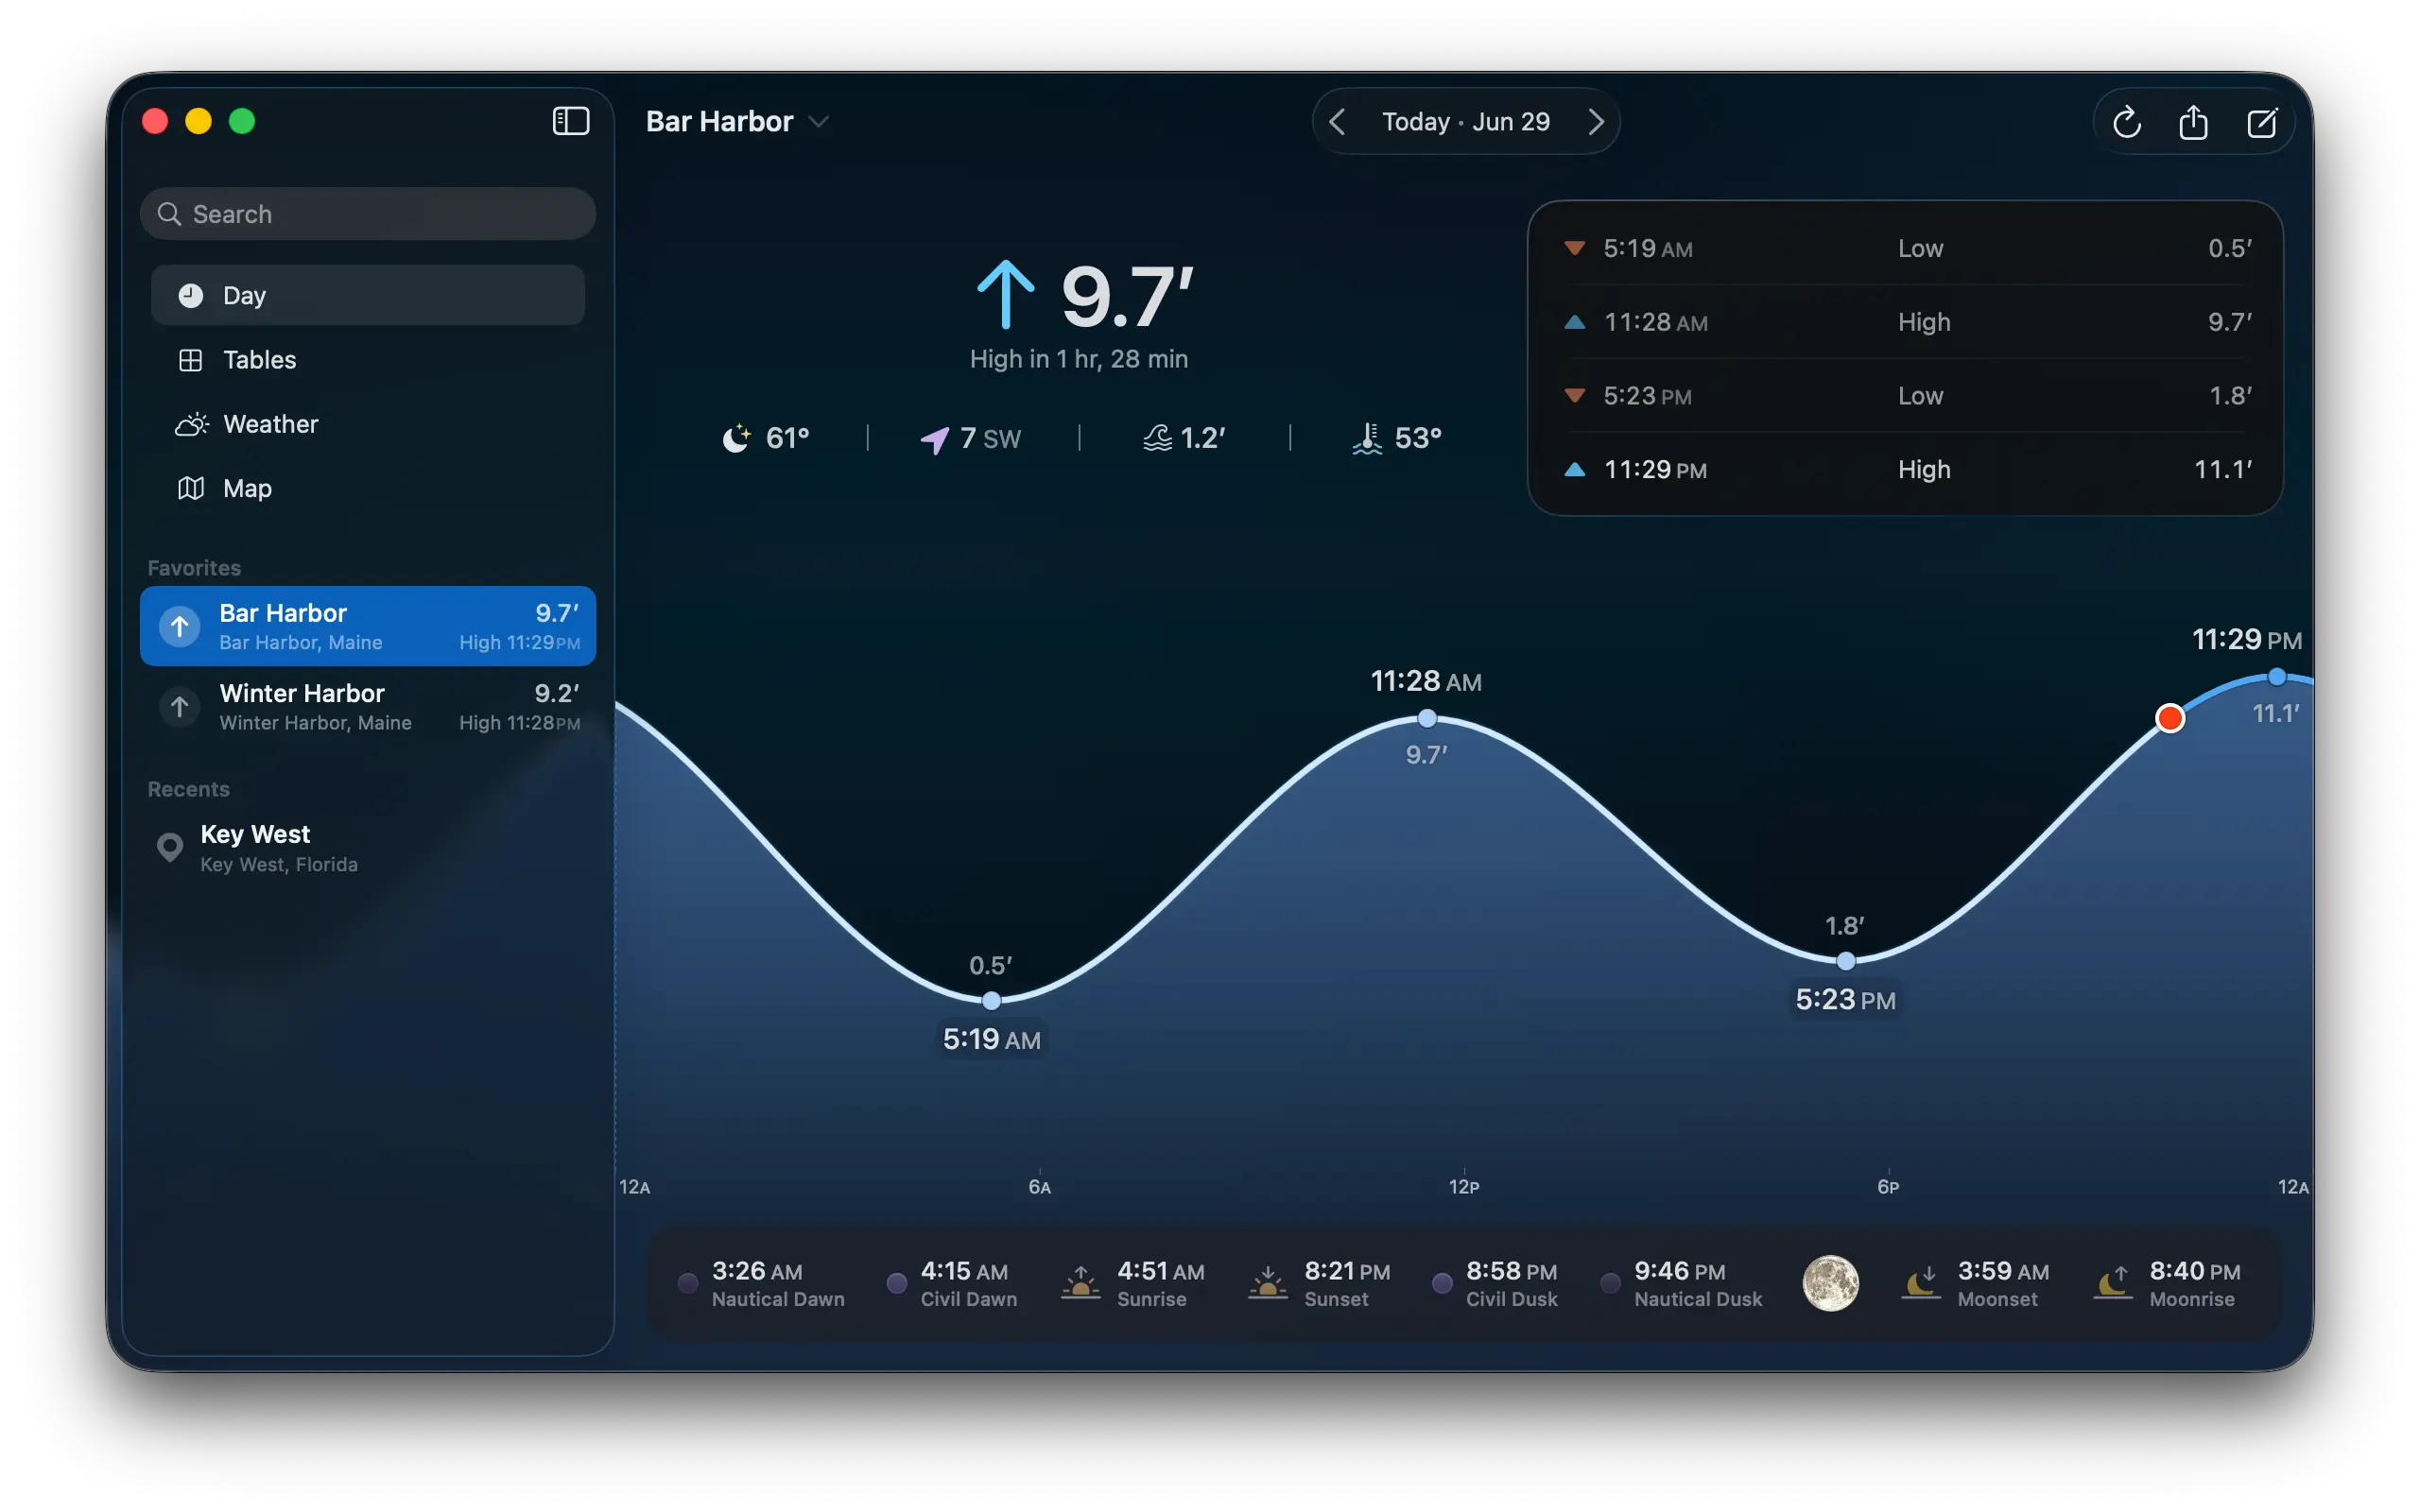Click the 11:28 AM label above the curve

[x=1426, y=682]
